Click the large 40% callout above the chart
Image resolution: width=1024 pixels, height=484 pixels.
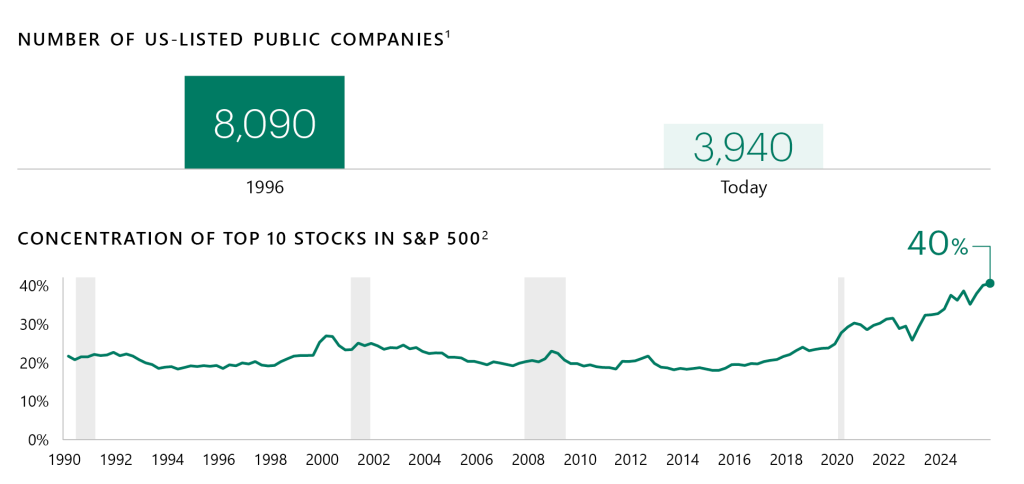(937, 243)
